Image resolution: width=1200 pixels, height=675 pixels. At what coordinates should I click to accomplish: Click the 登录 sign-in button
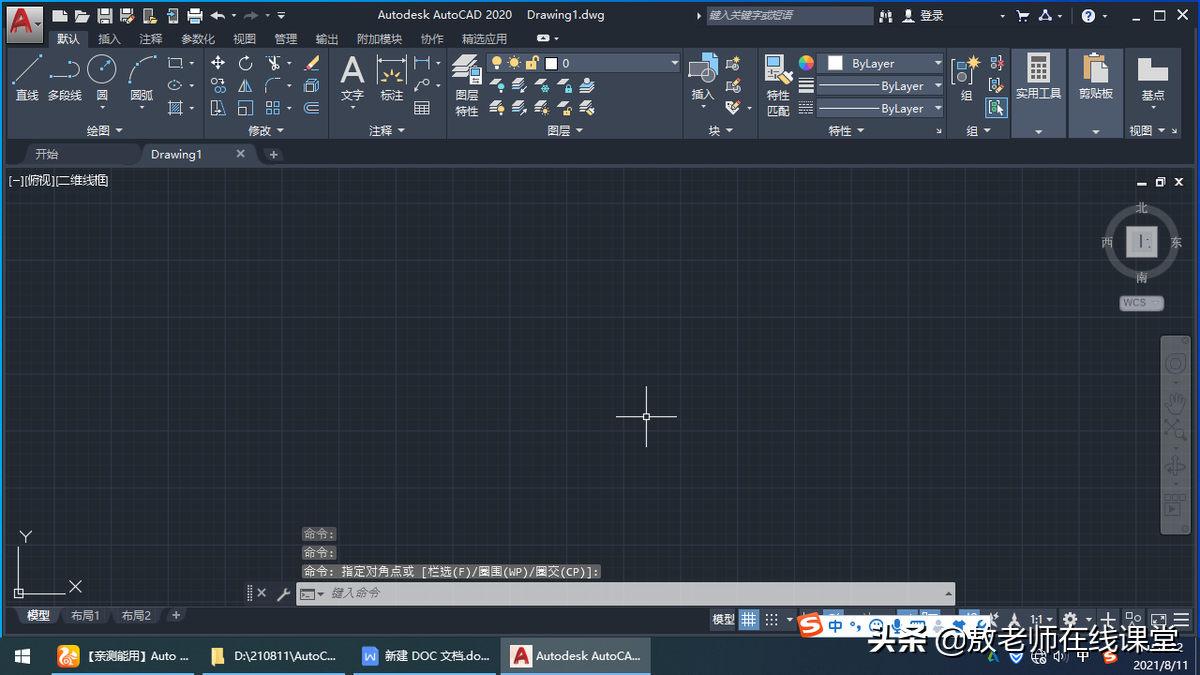(x=923, y=16)
